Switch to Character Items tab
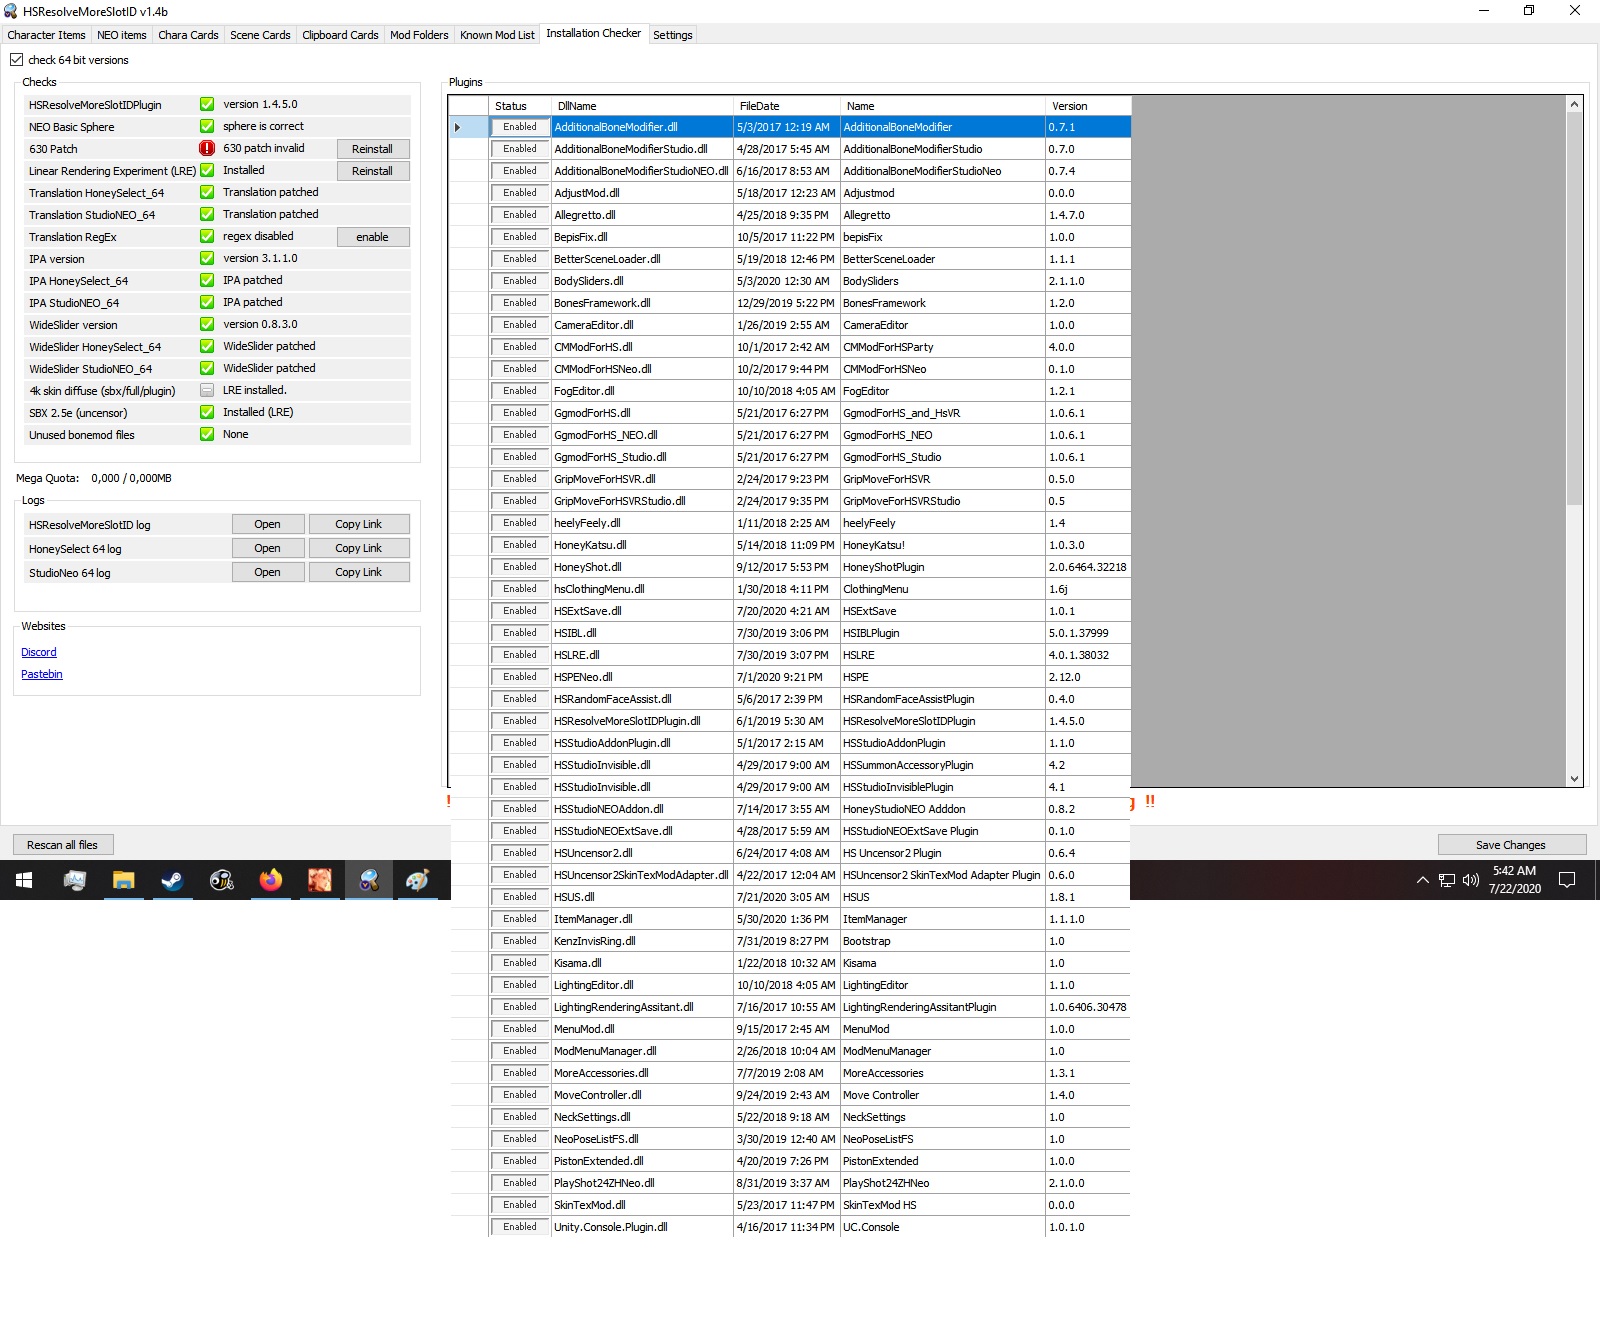Viewport: 1600px width, 1320px height. (x=46, y=35)
